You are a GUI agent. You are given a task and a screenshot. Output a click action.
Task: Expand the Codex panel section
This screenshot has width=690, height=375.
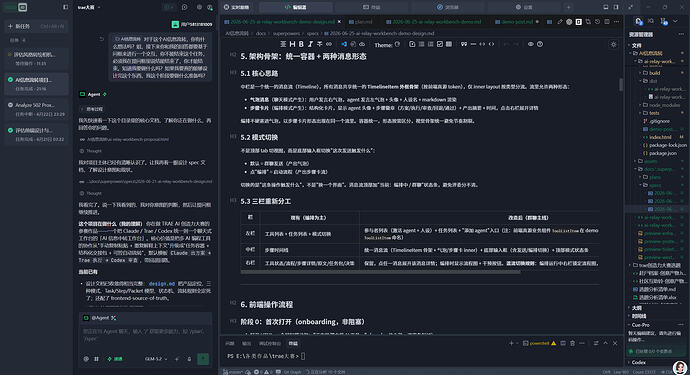[639, 363]
